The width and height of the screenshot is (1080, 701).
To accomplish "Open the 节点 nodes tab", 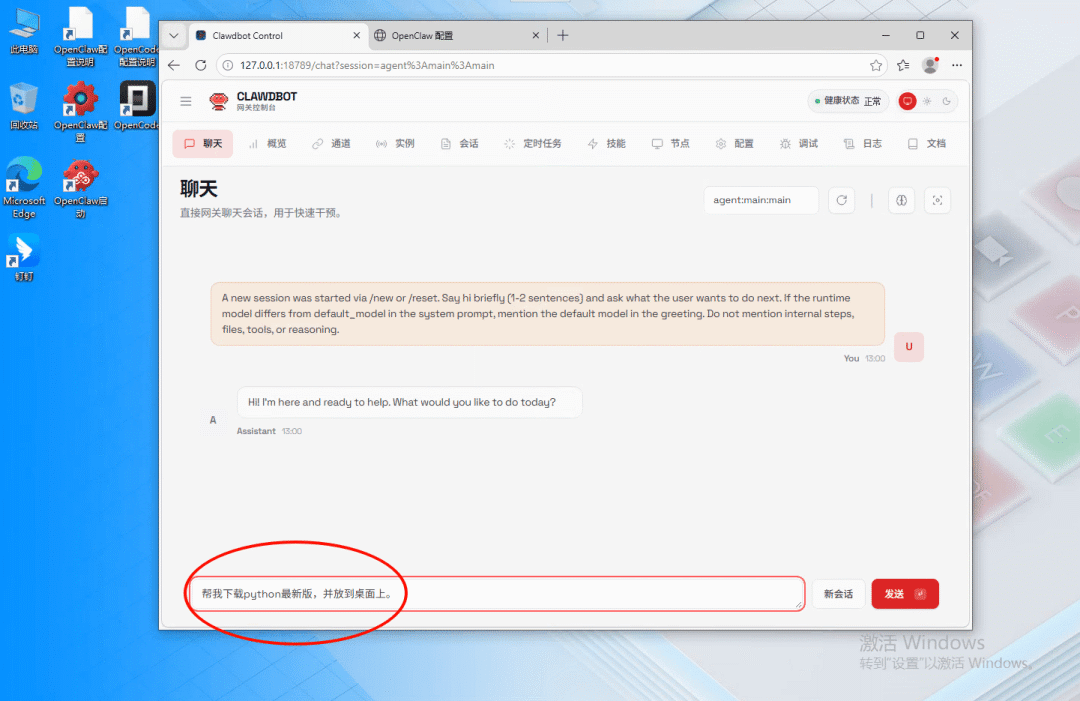I will 671,144.
